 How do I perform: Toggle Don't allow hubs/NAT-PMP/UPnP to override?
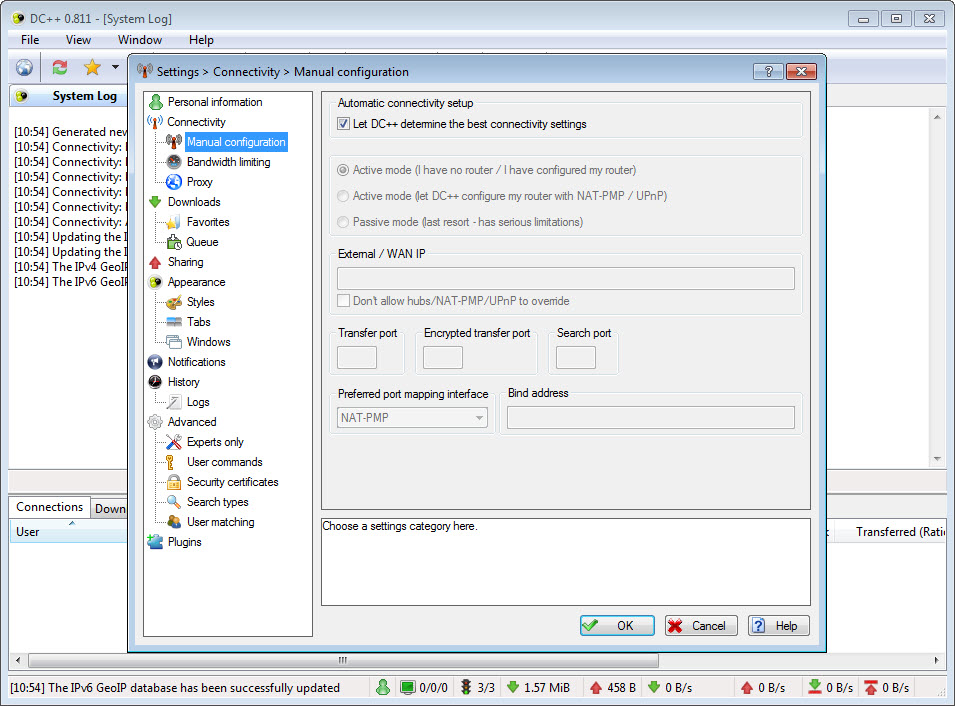344,300
